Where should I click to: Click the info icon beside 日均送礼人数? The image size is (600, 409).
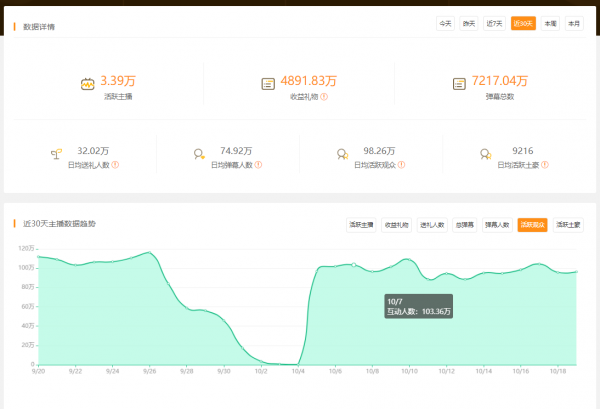(115, 164)
